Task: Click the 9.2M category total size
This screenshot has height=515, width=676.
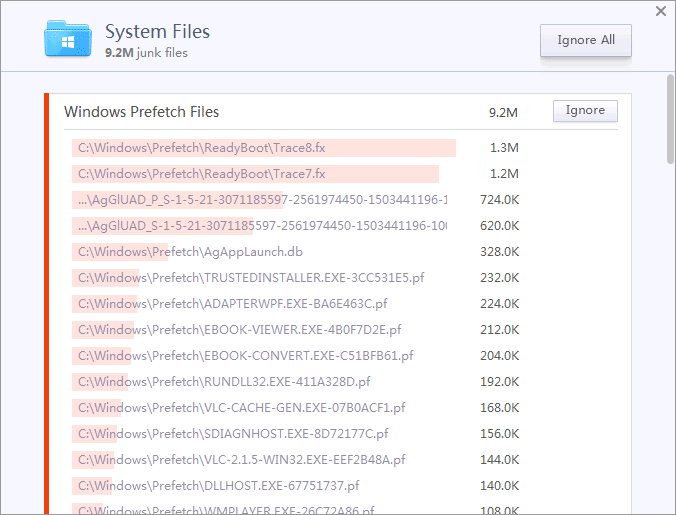Action: point(503,113)
